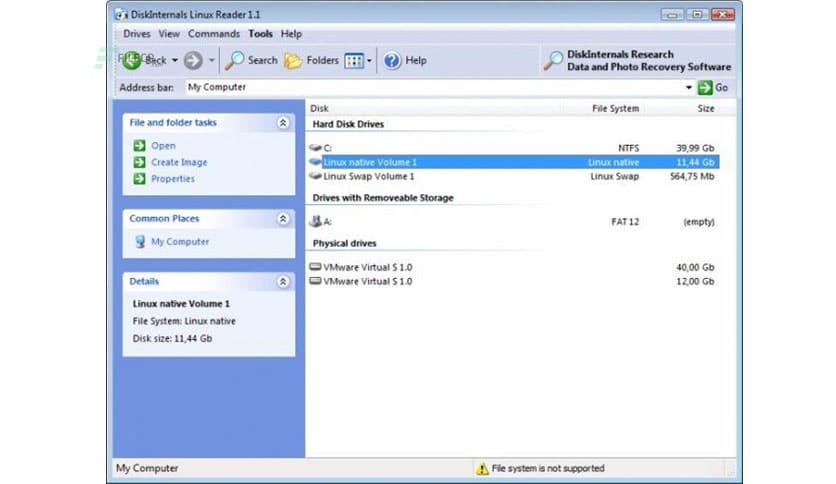
Task: Click the green Go button
Action: 713,87
